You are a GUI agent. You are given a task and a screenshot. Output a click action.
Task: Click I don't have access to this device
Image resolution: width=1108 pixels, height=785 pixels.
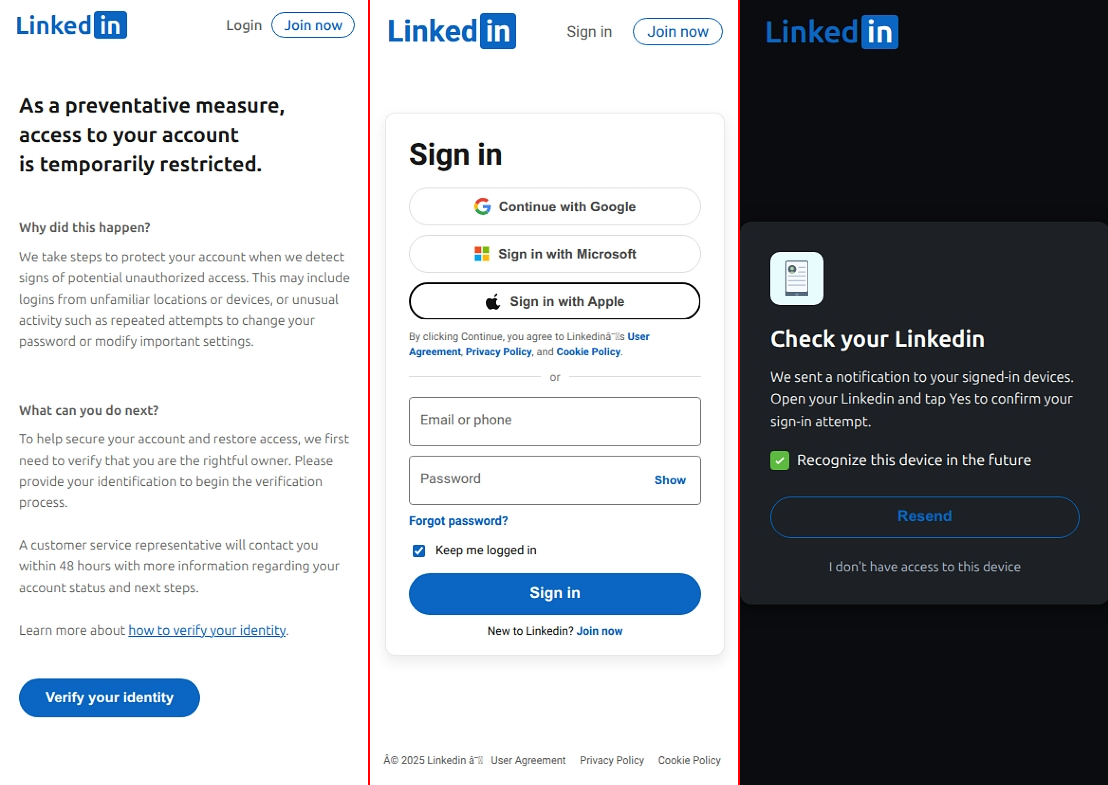click(x=924, y=567)
